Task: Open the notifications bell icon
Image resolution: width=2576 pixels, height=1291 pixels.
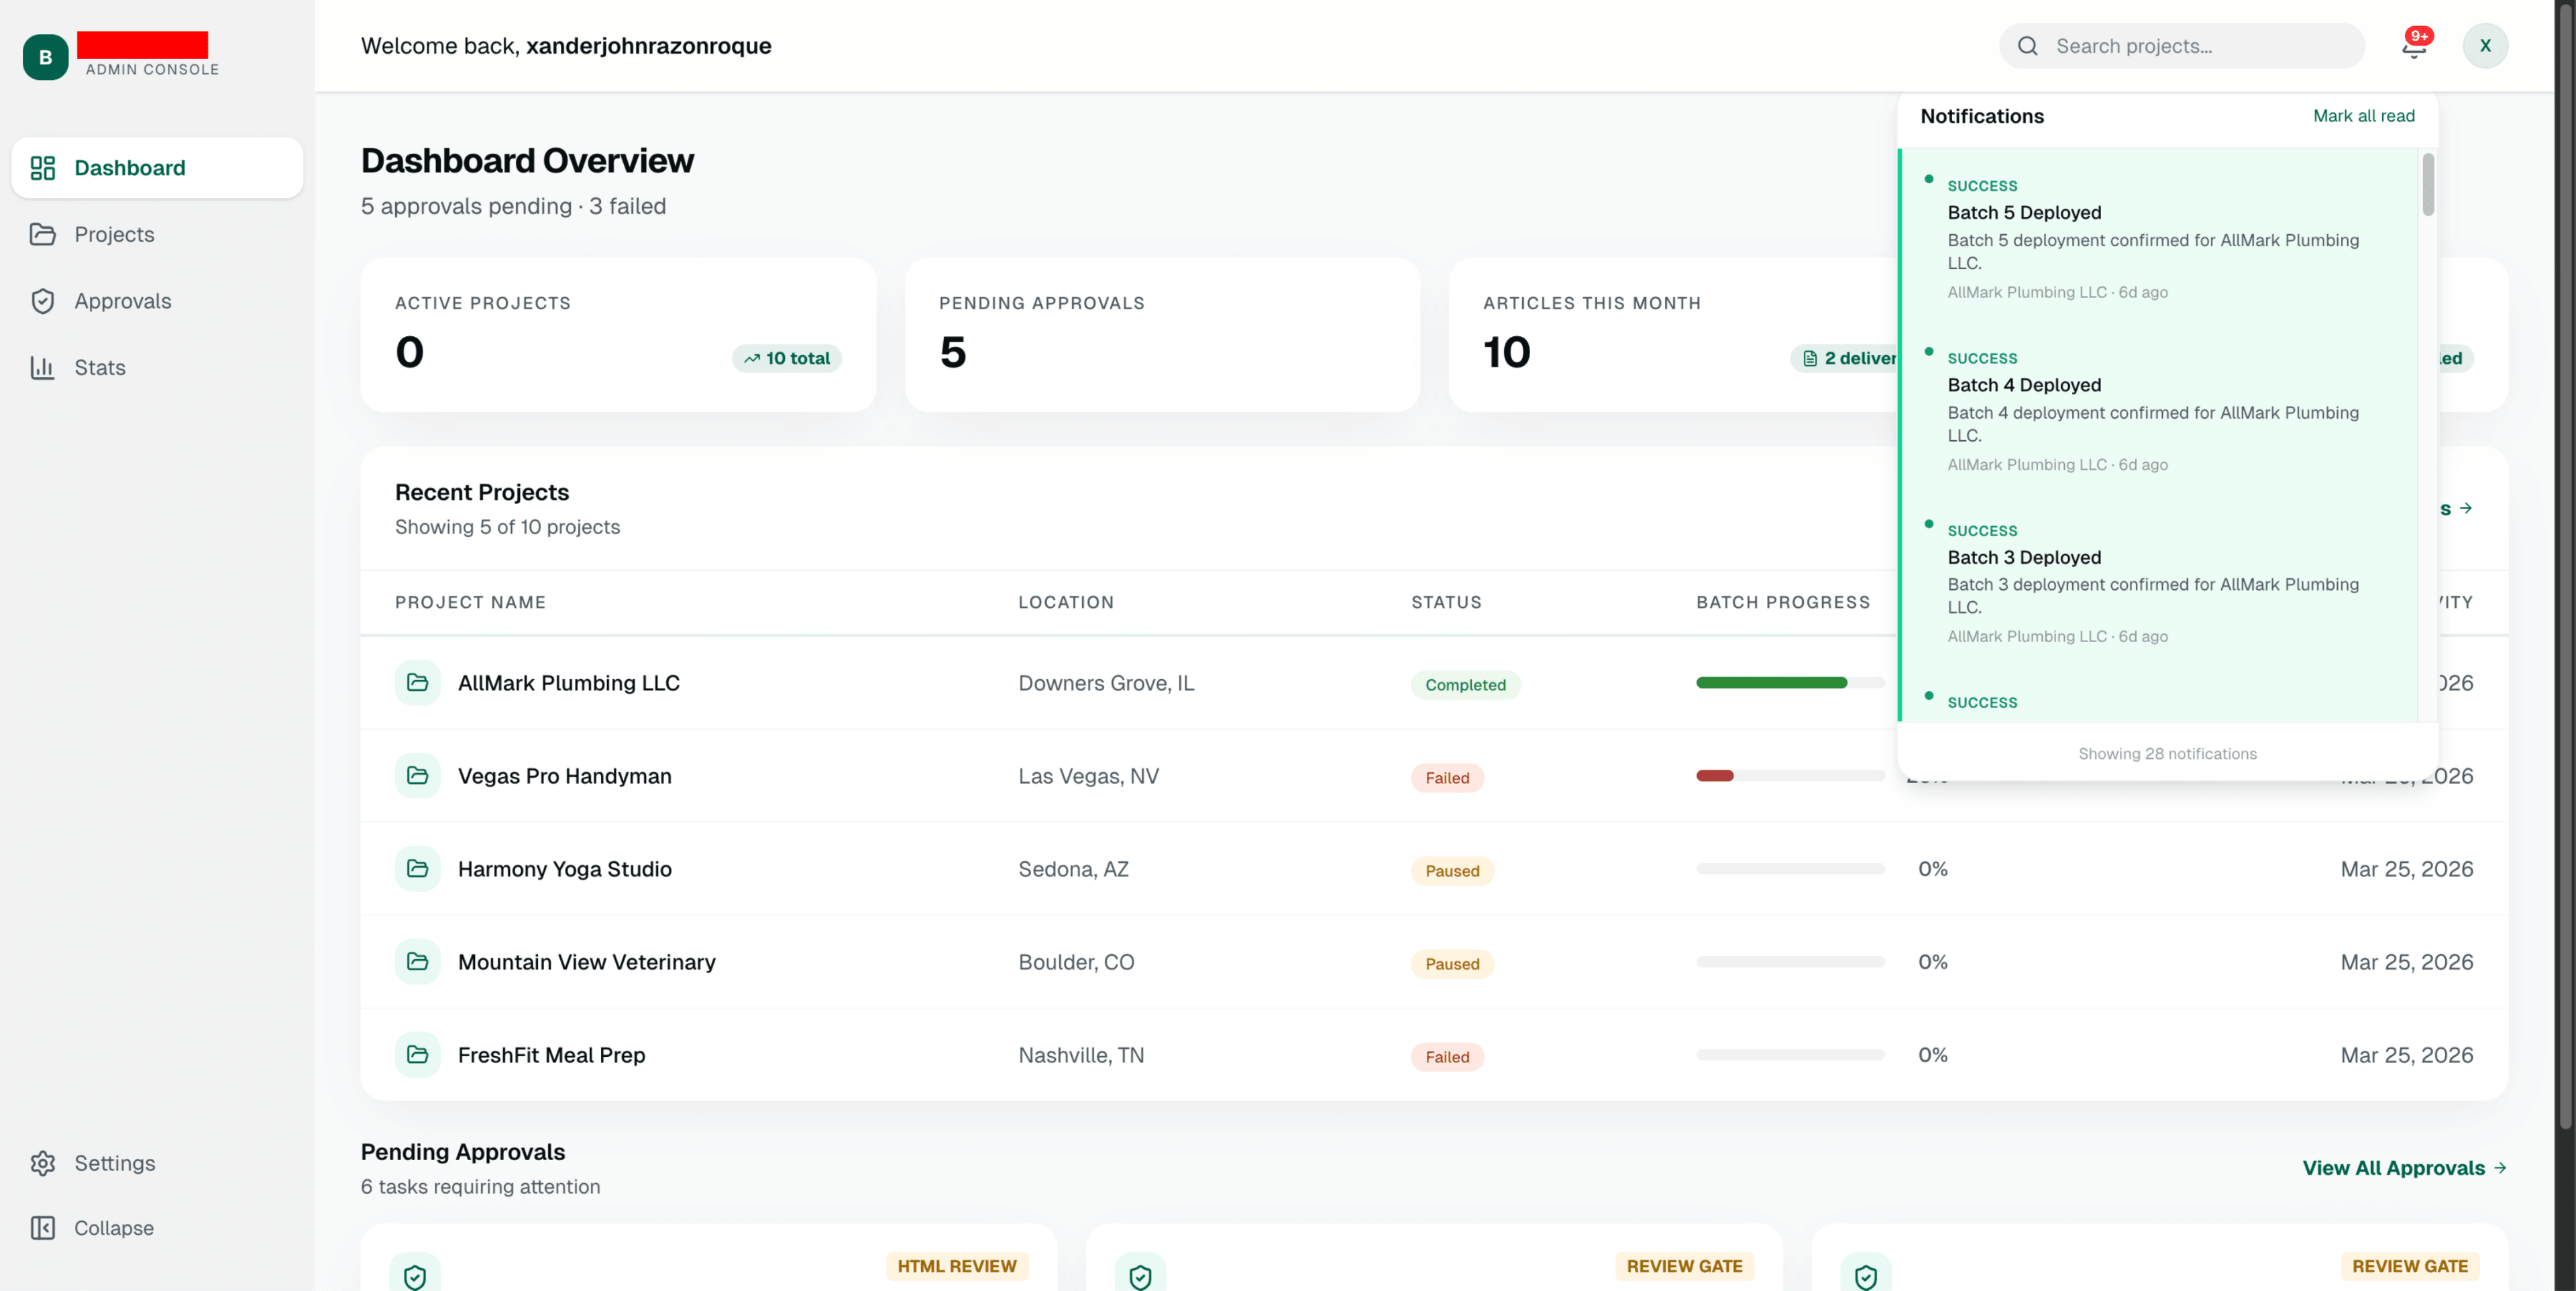Action: [2414, 46]
